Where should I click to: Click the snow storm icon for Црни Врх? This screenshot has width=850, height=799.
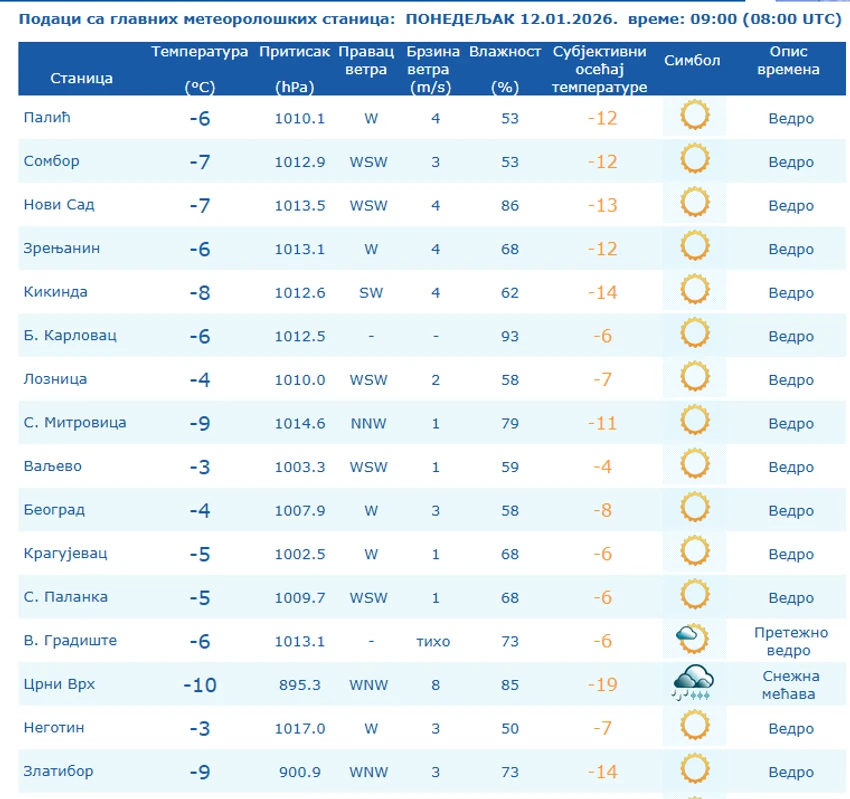(x=692, y=682)
